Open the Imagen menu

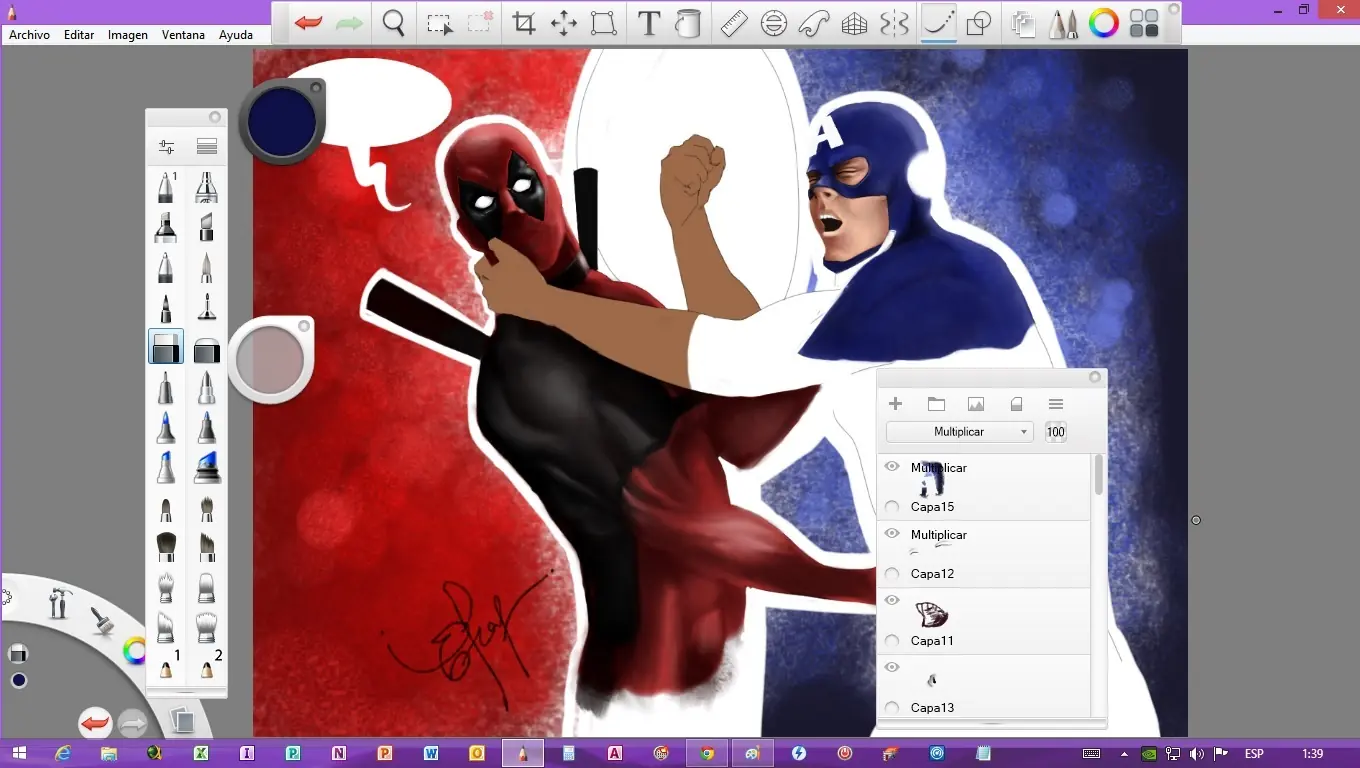pos(128,35)
